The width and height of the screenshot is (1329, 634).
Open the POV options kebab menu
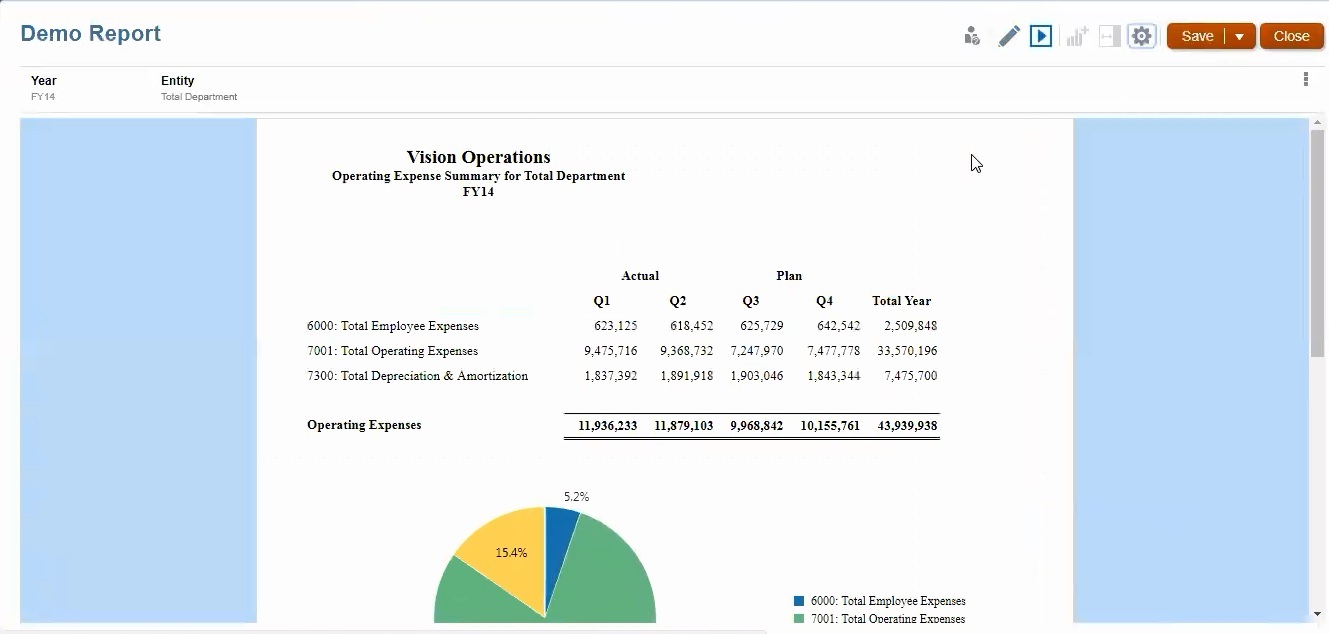(x=1305, y=79)
